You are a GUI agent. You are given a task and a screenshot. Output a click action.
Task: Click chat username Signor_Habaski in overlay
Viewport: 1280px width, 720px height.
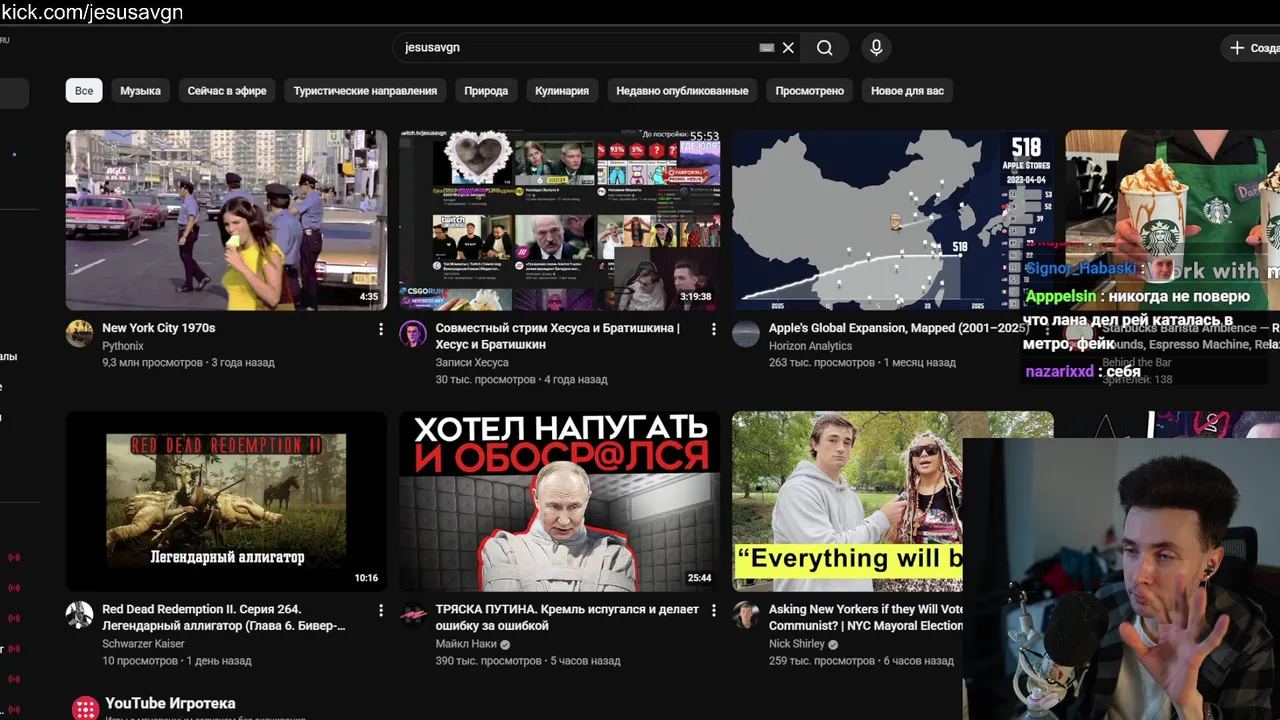click(1081, 269)
